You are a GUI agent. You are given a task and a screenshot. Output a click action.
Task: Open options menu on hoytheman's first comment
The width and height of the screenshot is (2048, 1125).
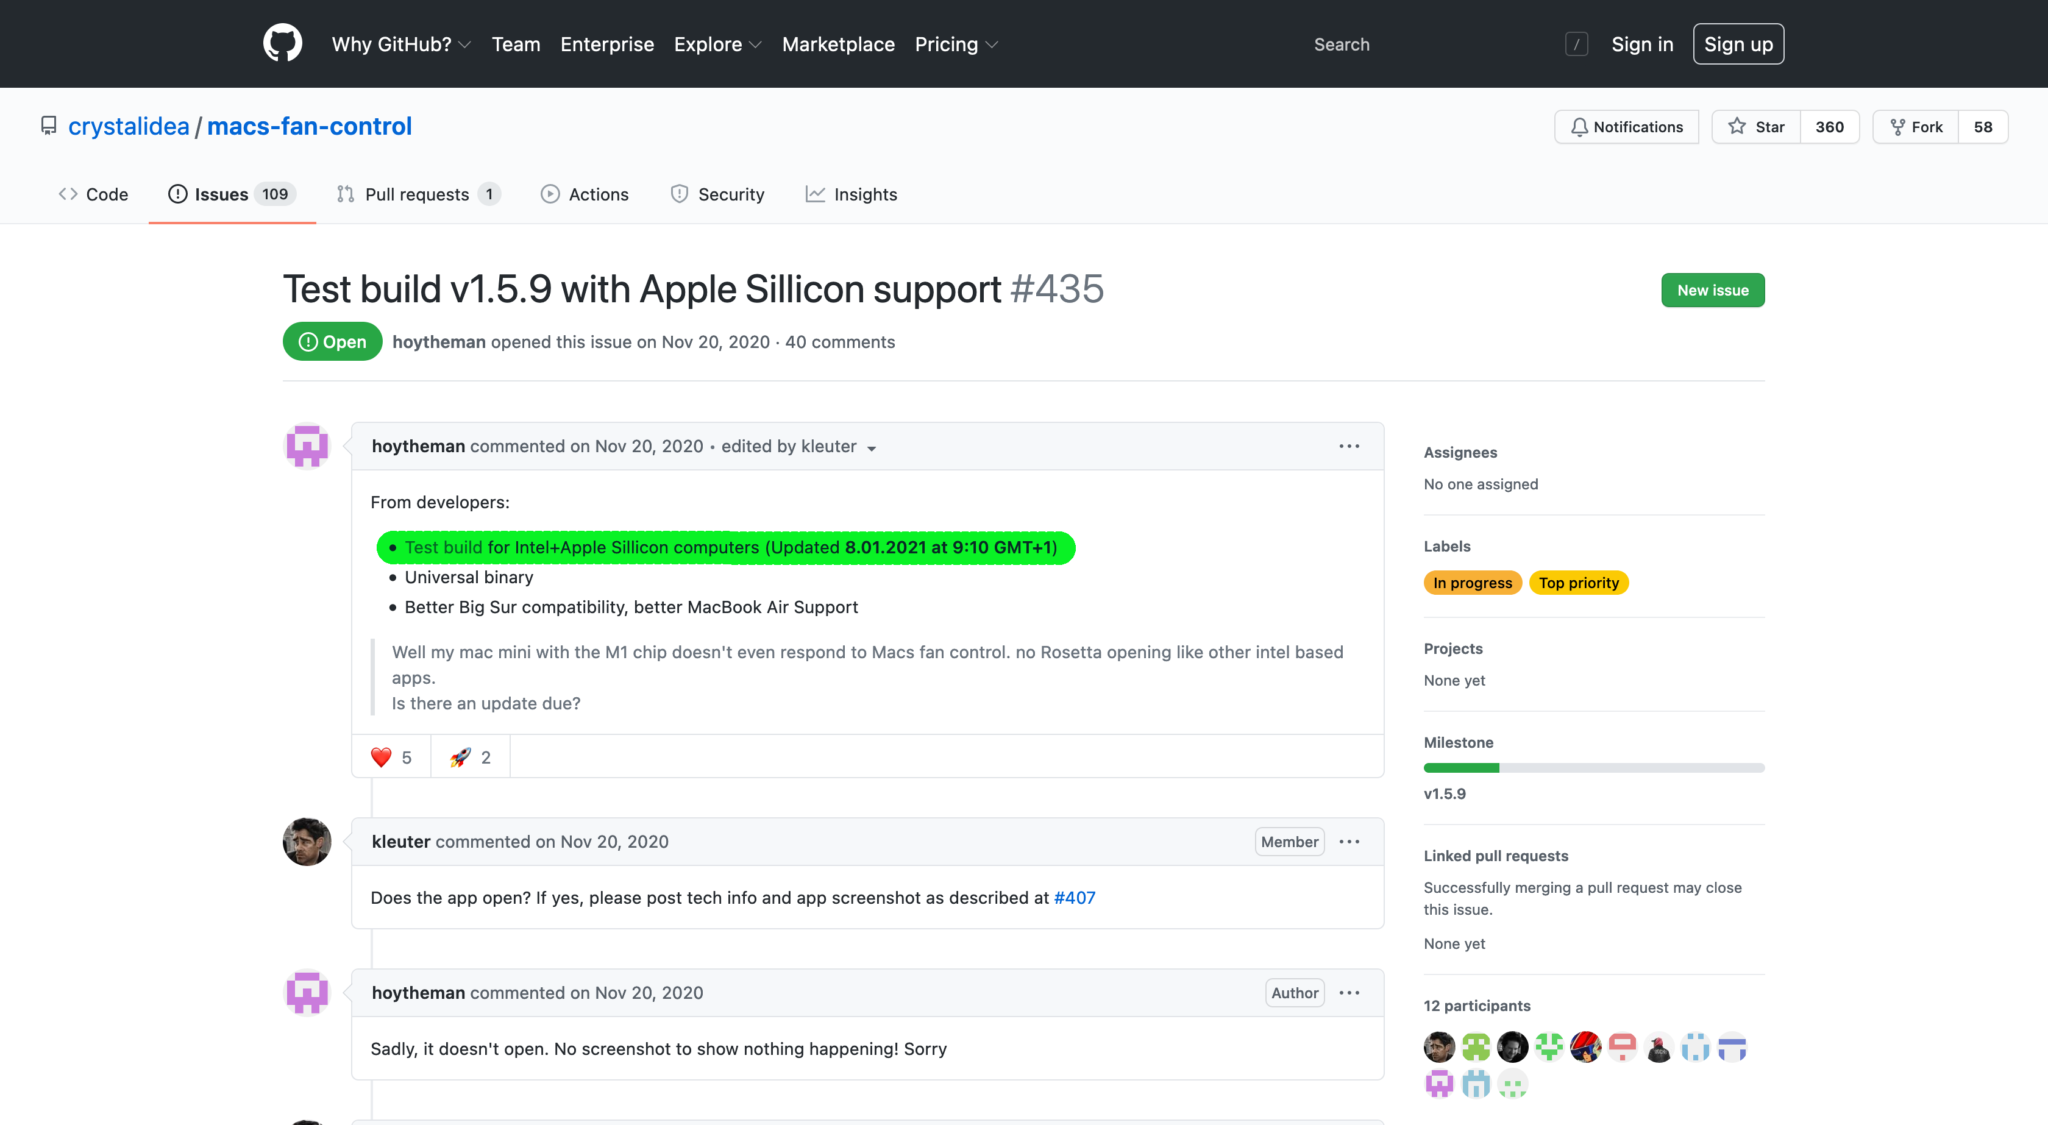[1349, 446]
